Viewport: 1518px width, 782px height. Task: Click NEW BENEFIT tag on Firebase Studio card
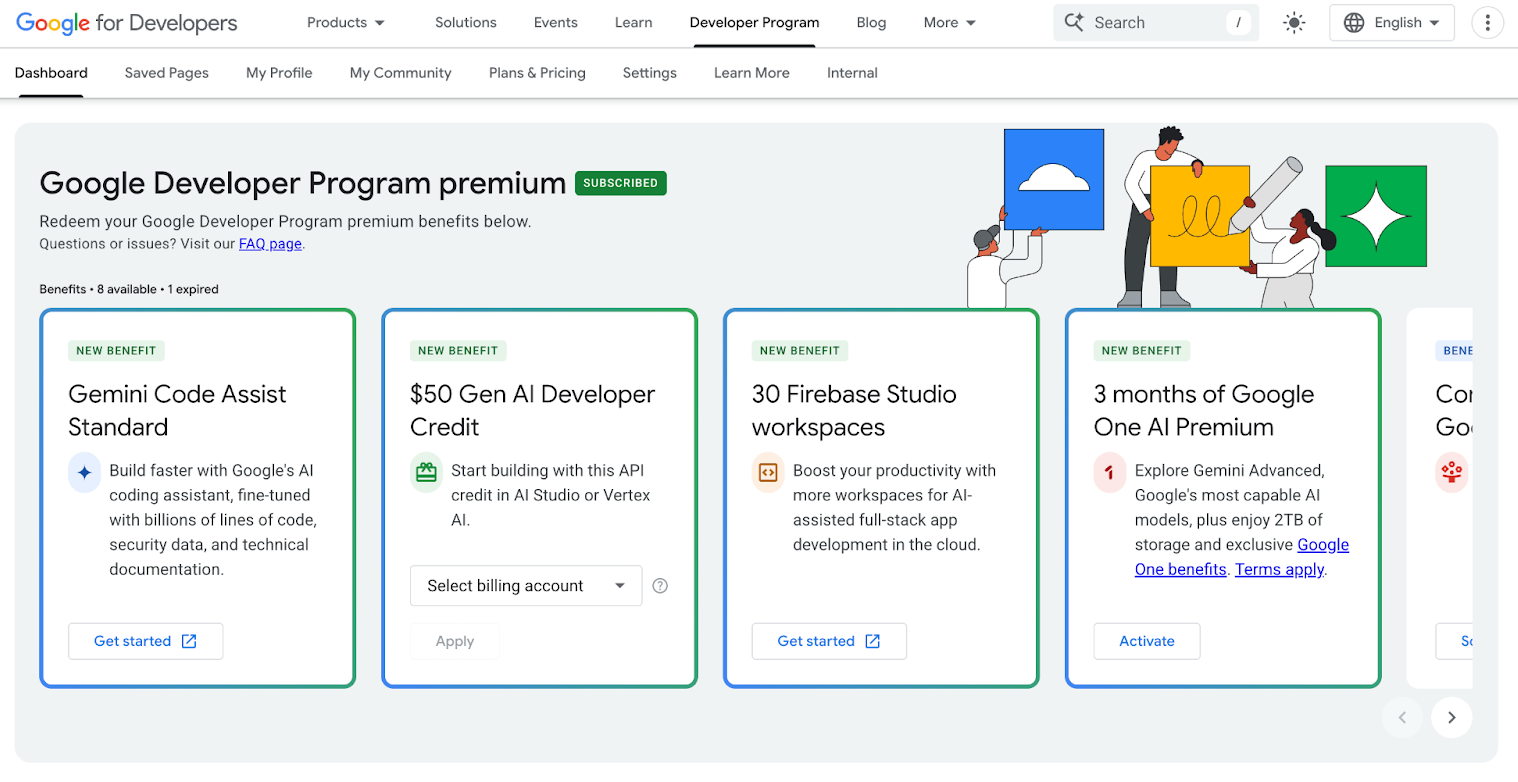[x=800, y=351]
